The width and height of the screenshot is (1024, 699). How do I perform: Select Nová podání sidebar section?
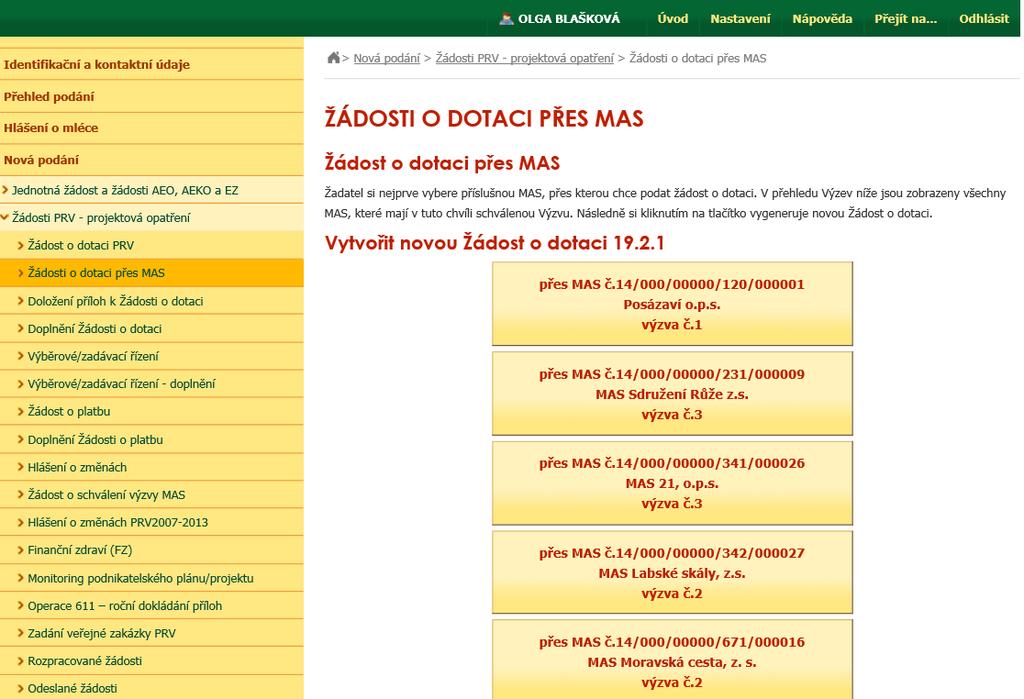click(x=152, y=160)
